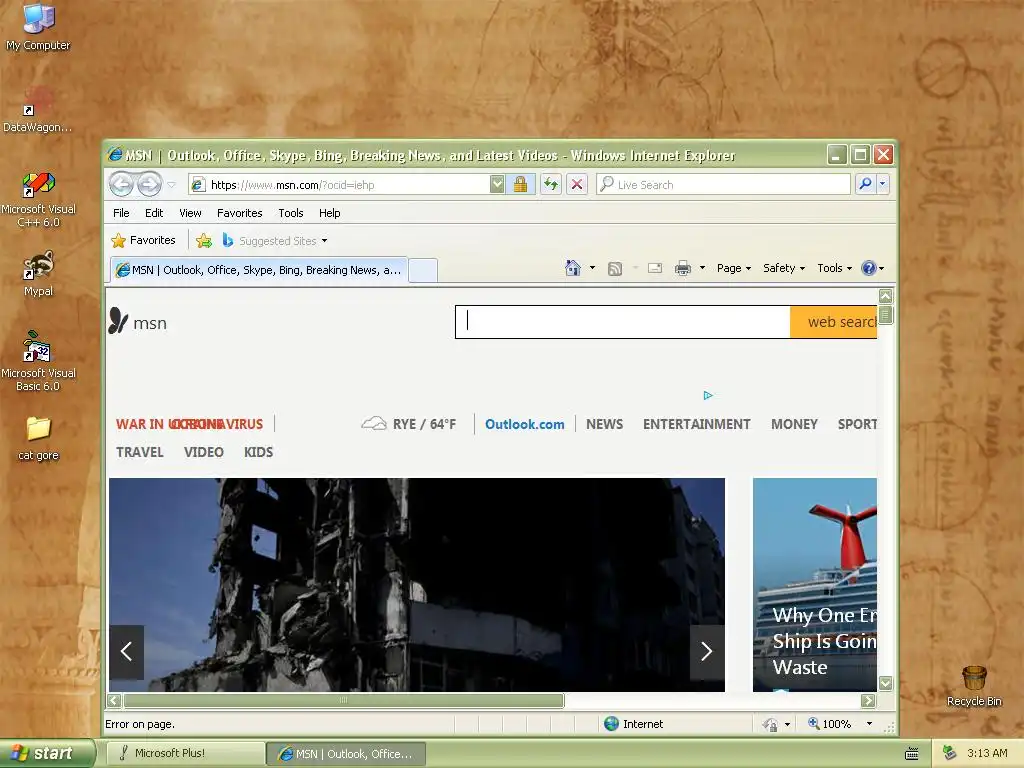1024x768 pixels.
Task: Click the MONEY navigation link
Action: [x=794, y=424]
